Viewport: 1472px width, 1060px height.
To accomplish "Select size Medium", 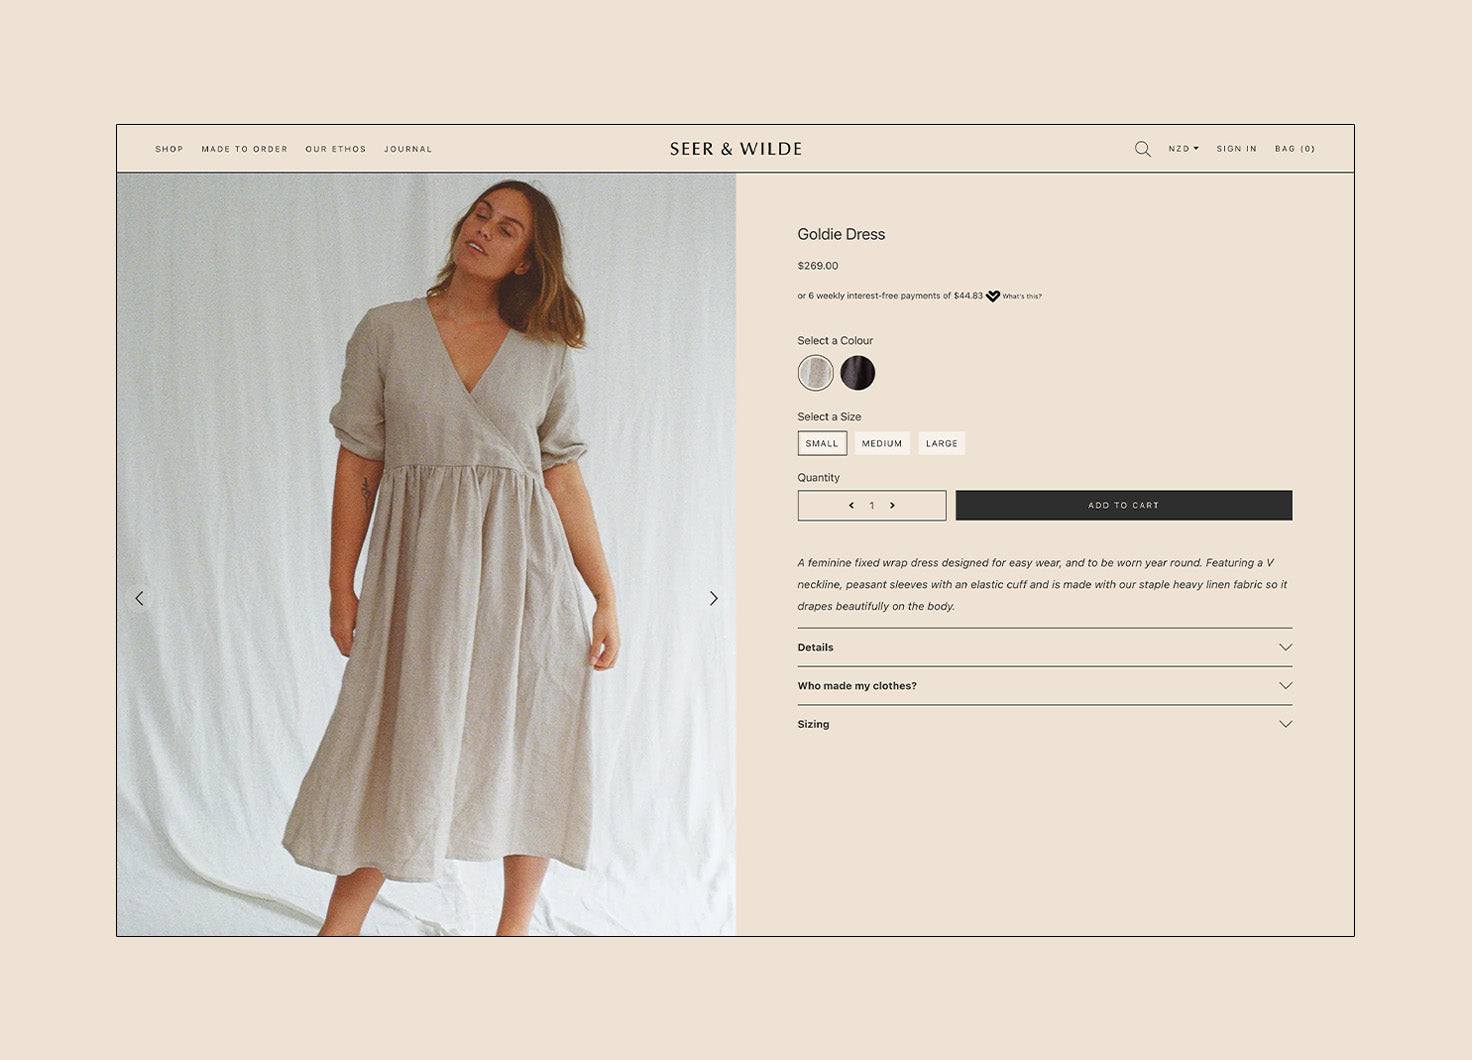I will coord(882,443).
